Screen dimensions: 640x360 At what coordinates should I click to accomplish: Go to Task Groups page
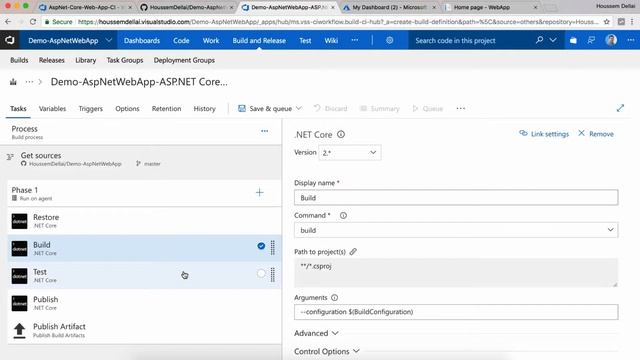[x=125, y=60]
